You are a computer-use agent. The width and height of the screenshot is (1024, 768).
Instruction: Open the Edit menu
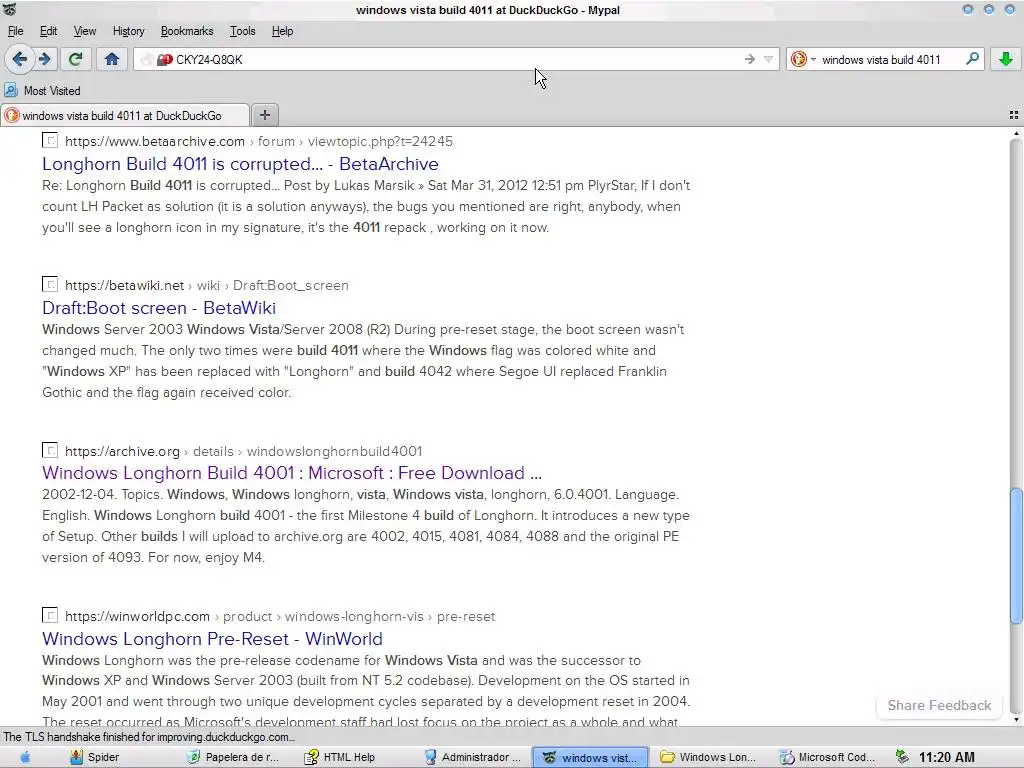(48, 31)
